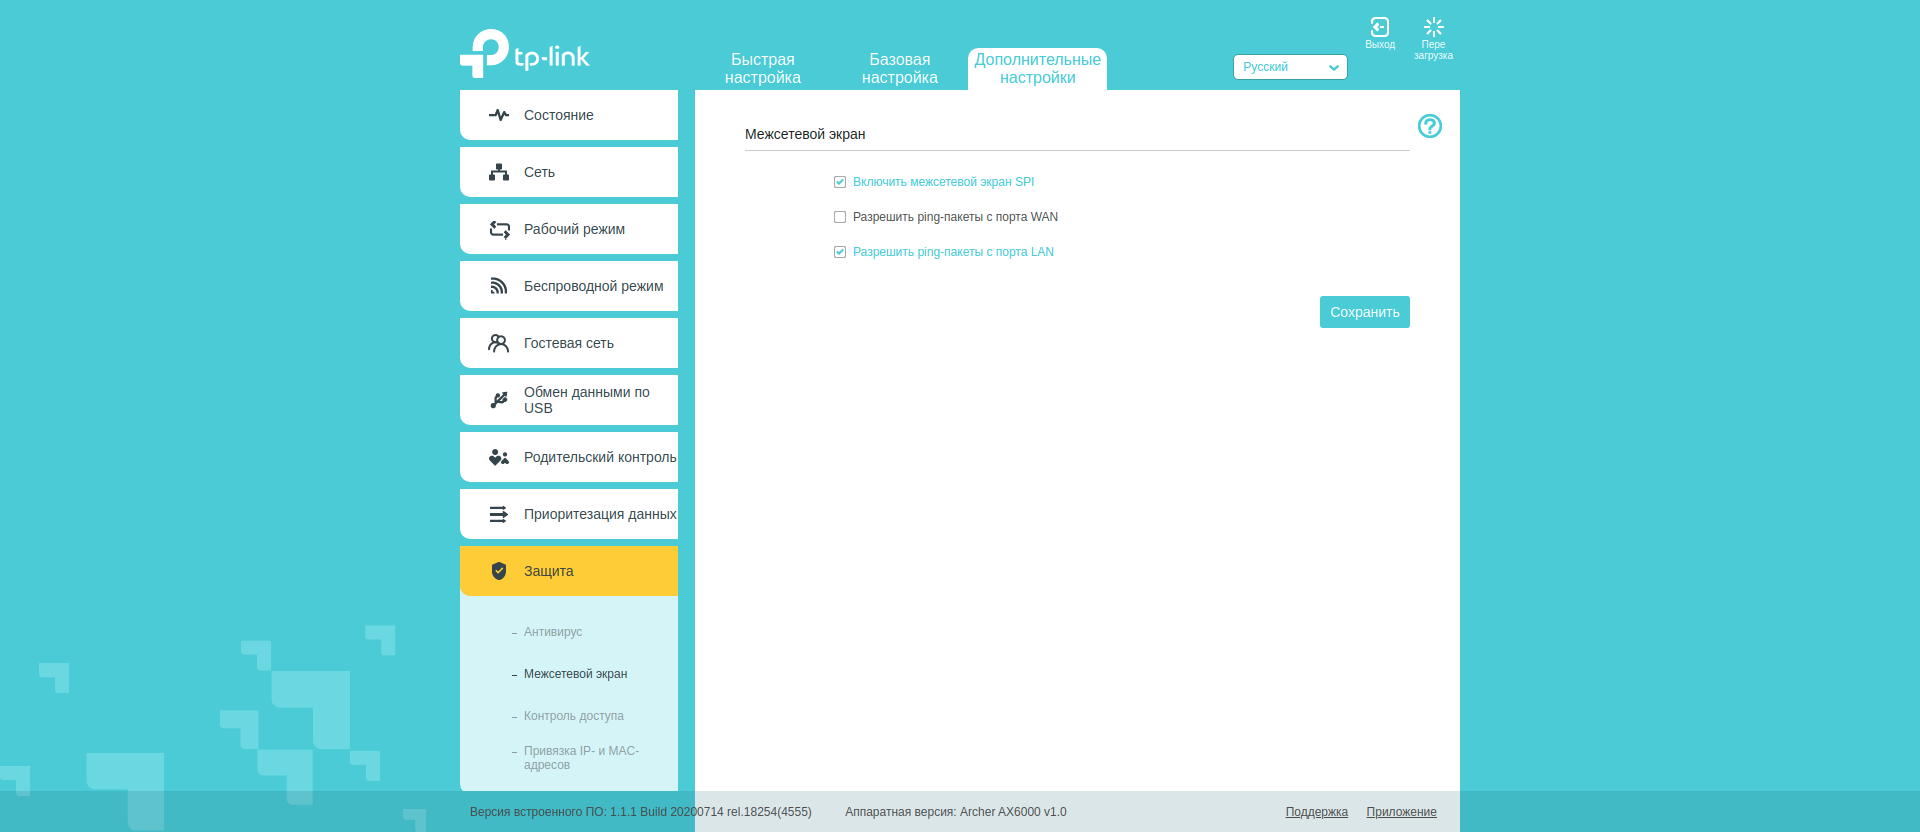Click the logout (Выход) icon

[1379, 28]
